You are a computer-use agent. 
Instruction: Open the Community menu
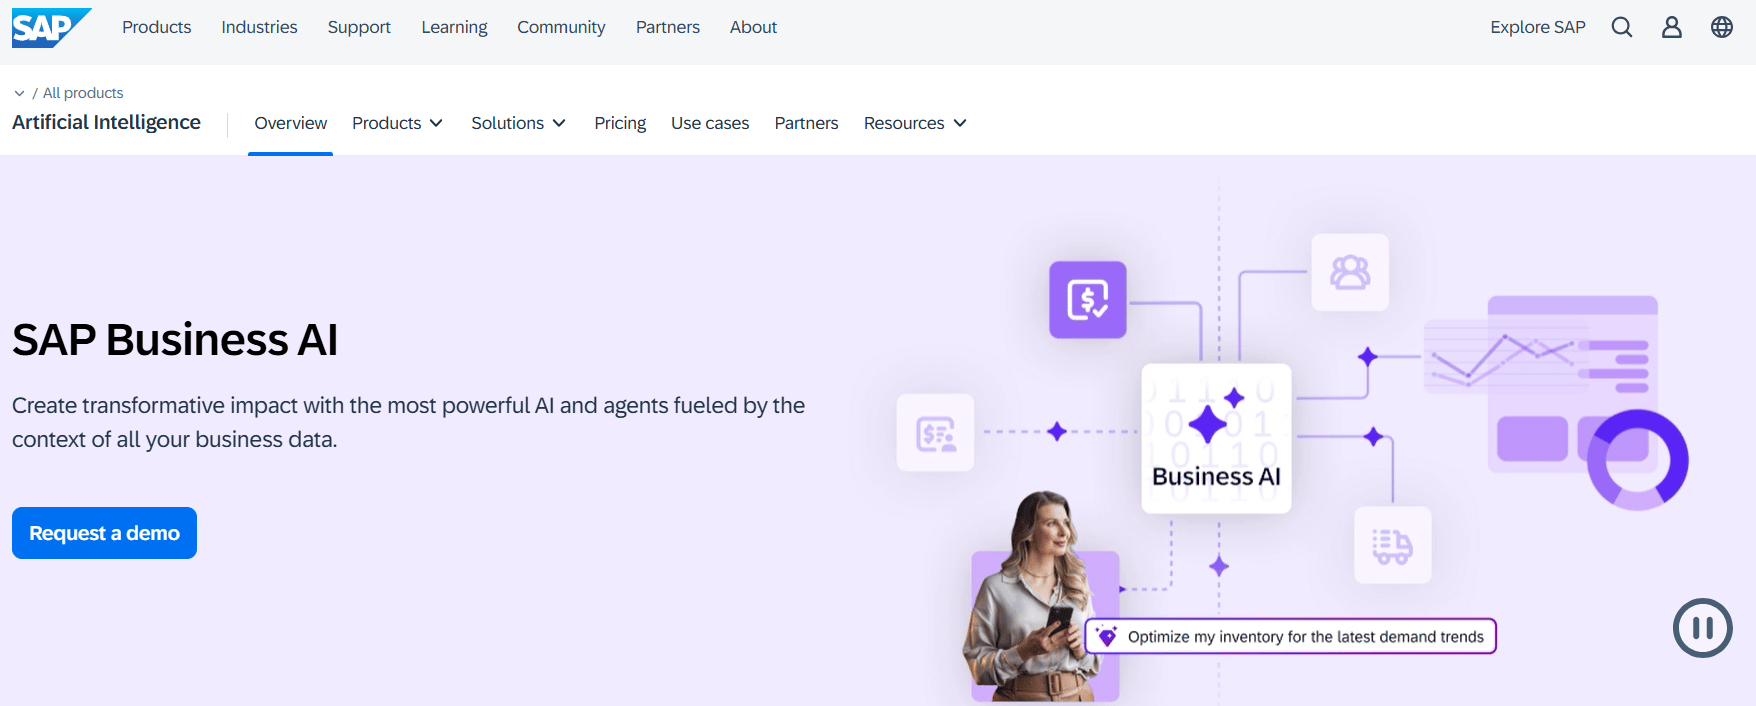[x=561, y=27]
